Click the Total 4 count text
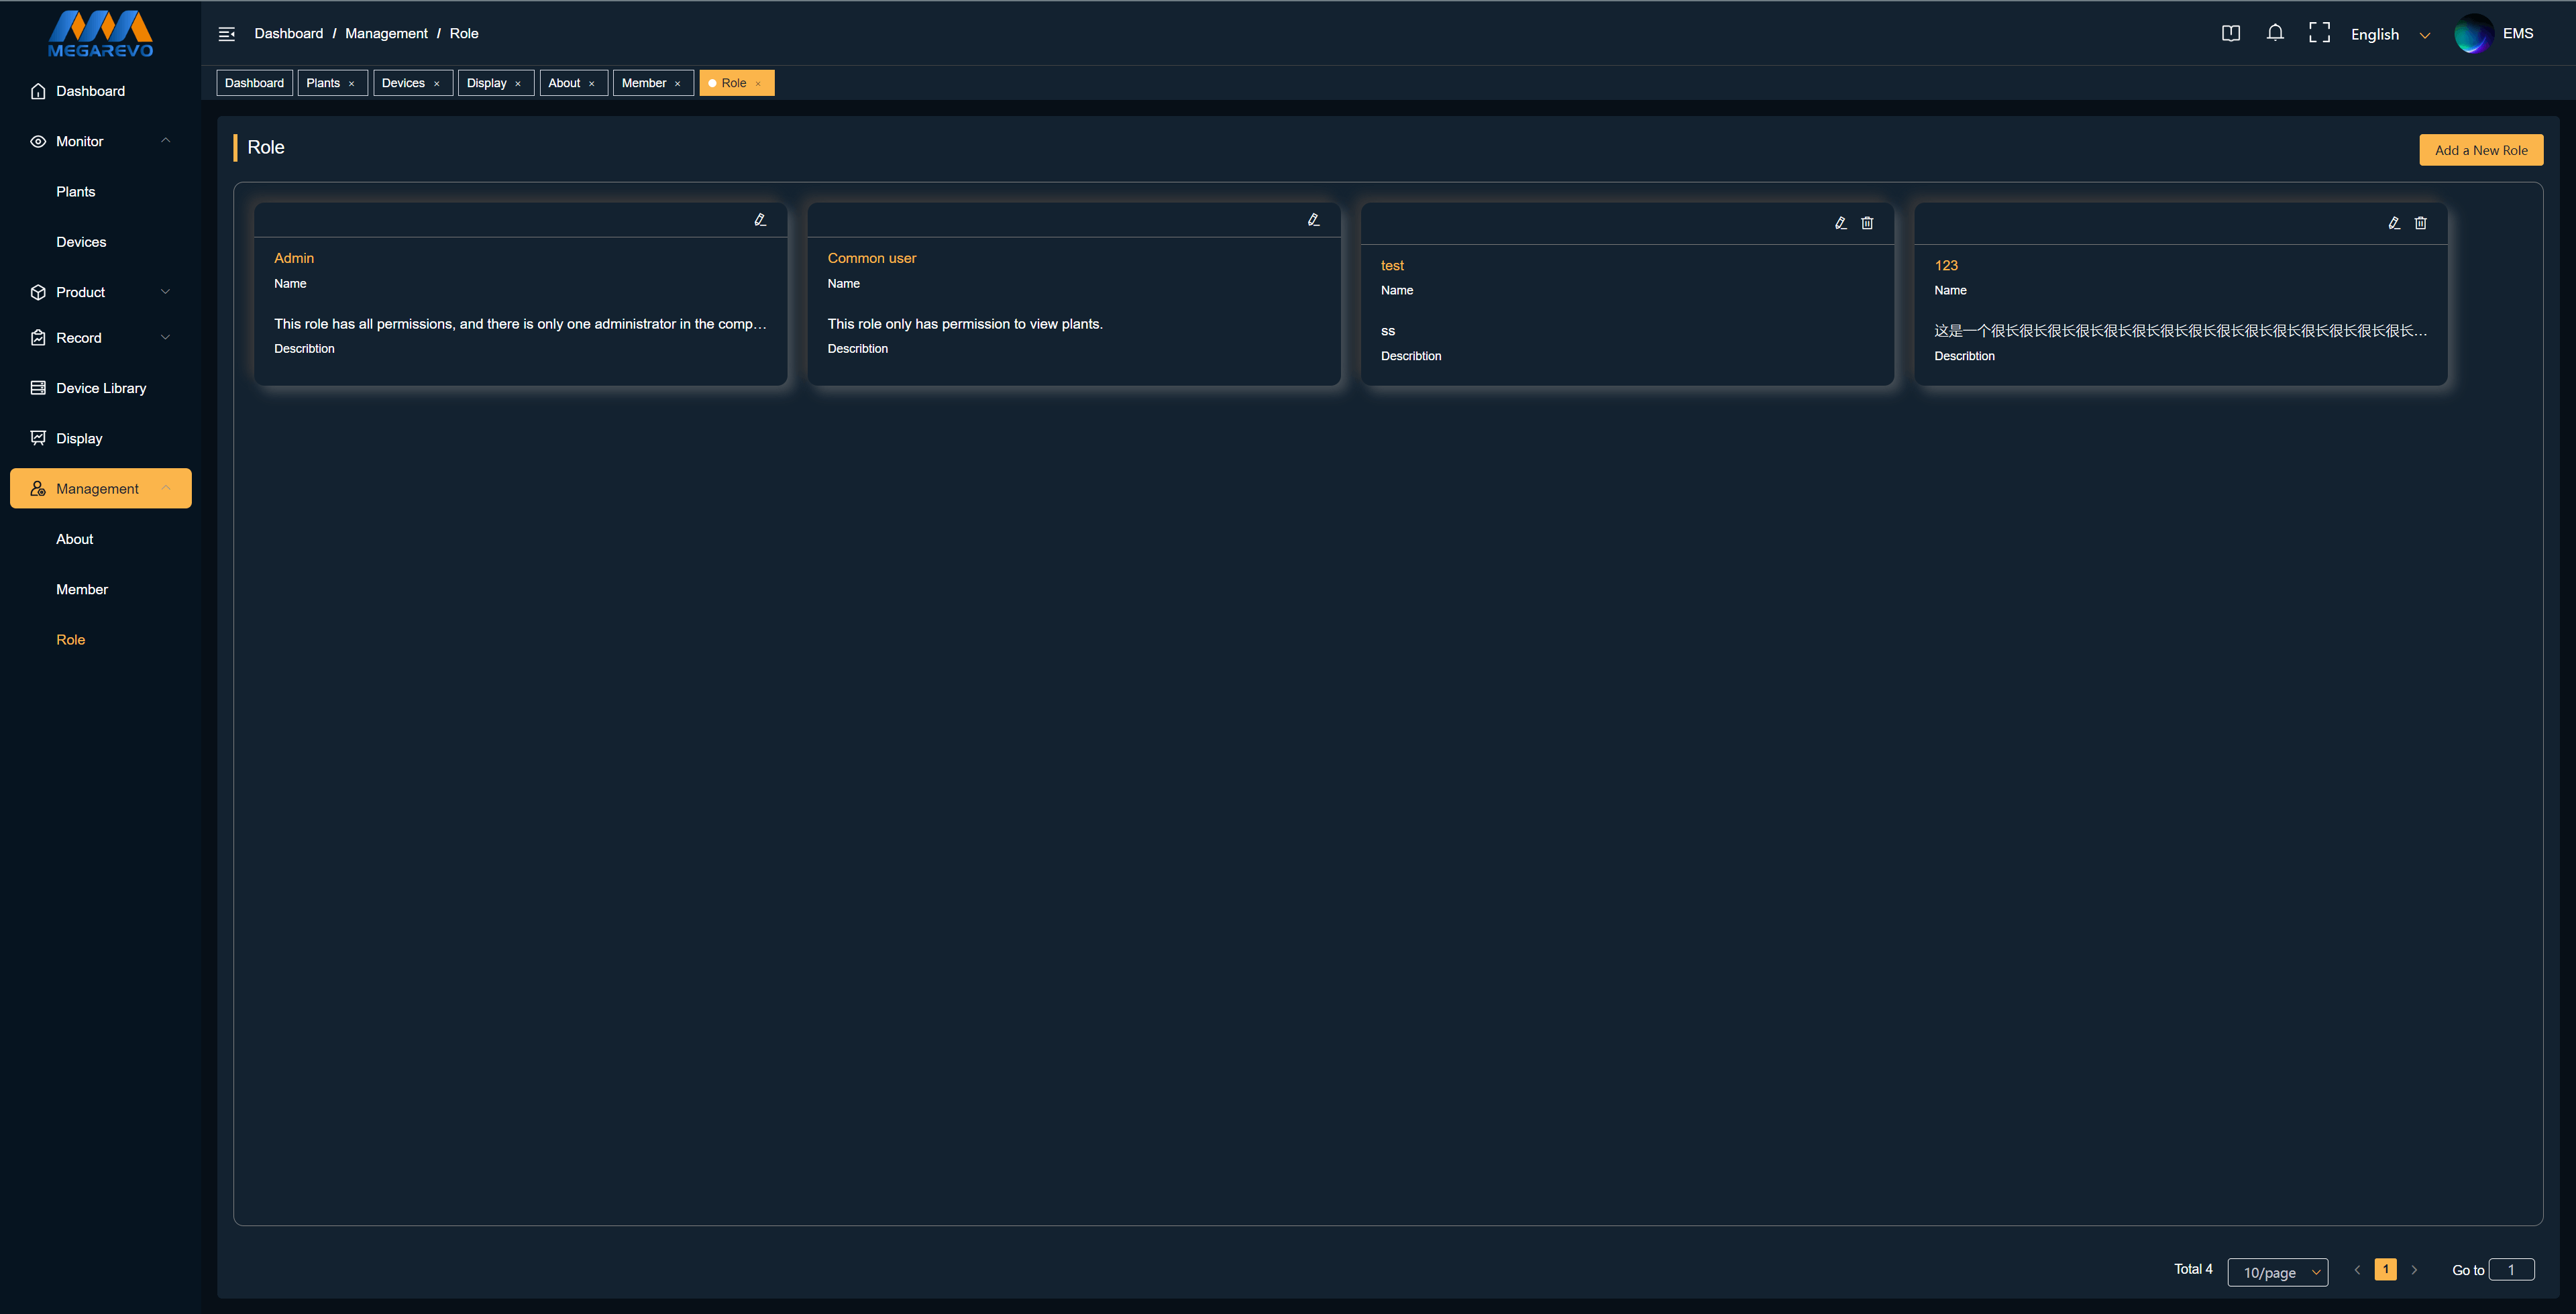The height and width of the screenshot is (1314, 2576). pos(2193,1269)
